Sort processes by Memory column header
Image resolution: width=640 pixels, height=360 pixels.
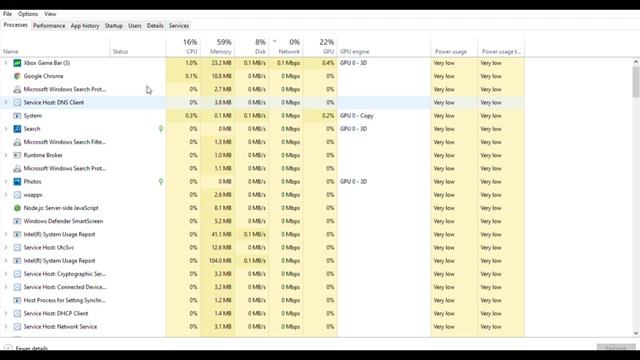coord(218,47)
